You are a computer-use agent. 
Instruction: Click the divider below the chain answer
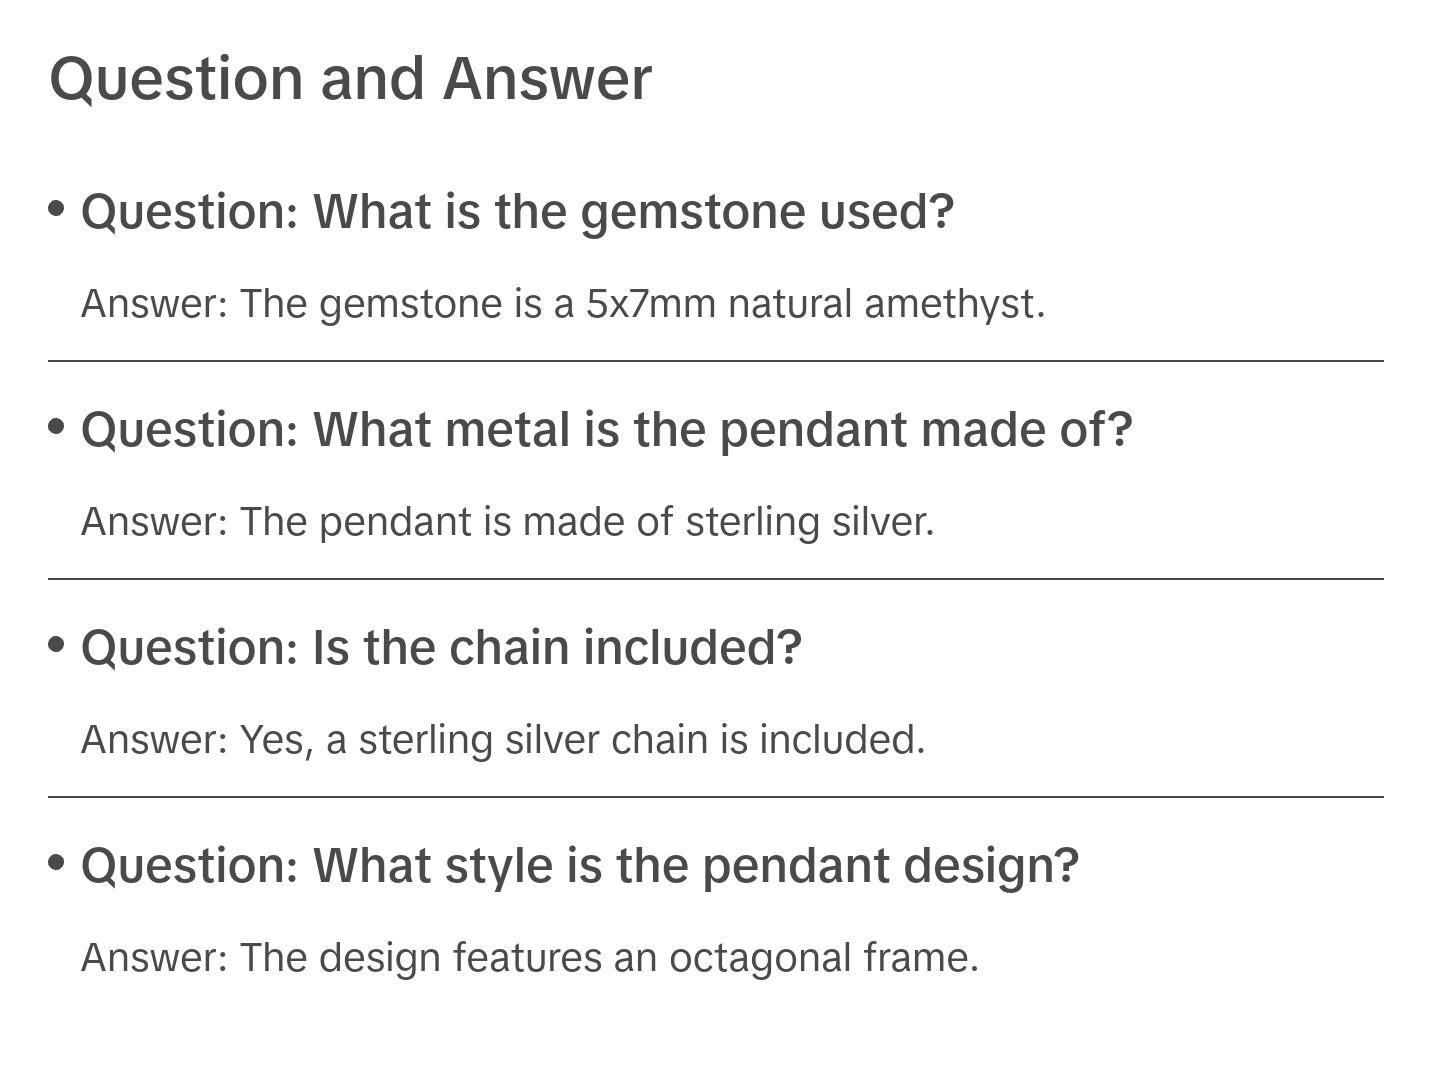pos(716,797)
